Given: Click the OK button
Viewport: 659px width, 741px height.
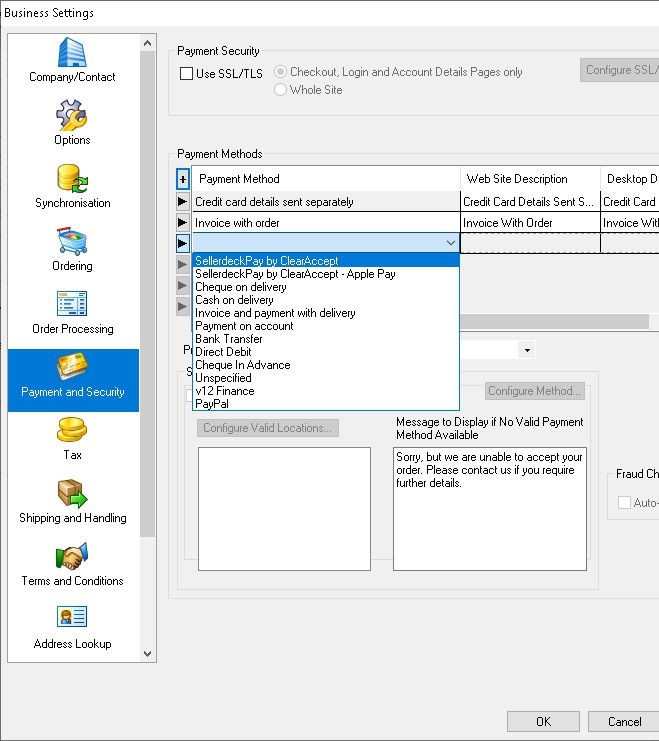Looking at the screenshot, I should pos(543,722).
